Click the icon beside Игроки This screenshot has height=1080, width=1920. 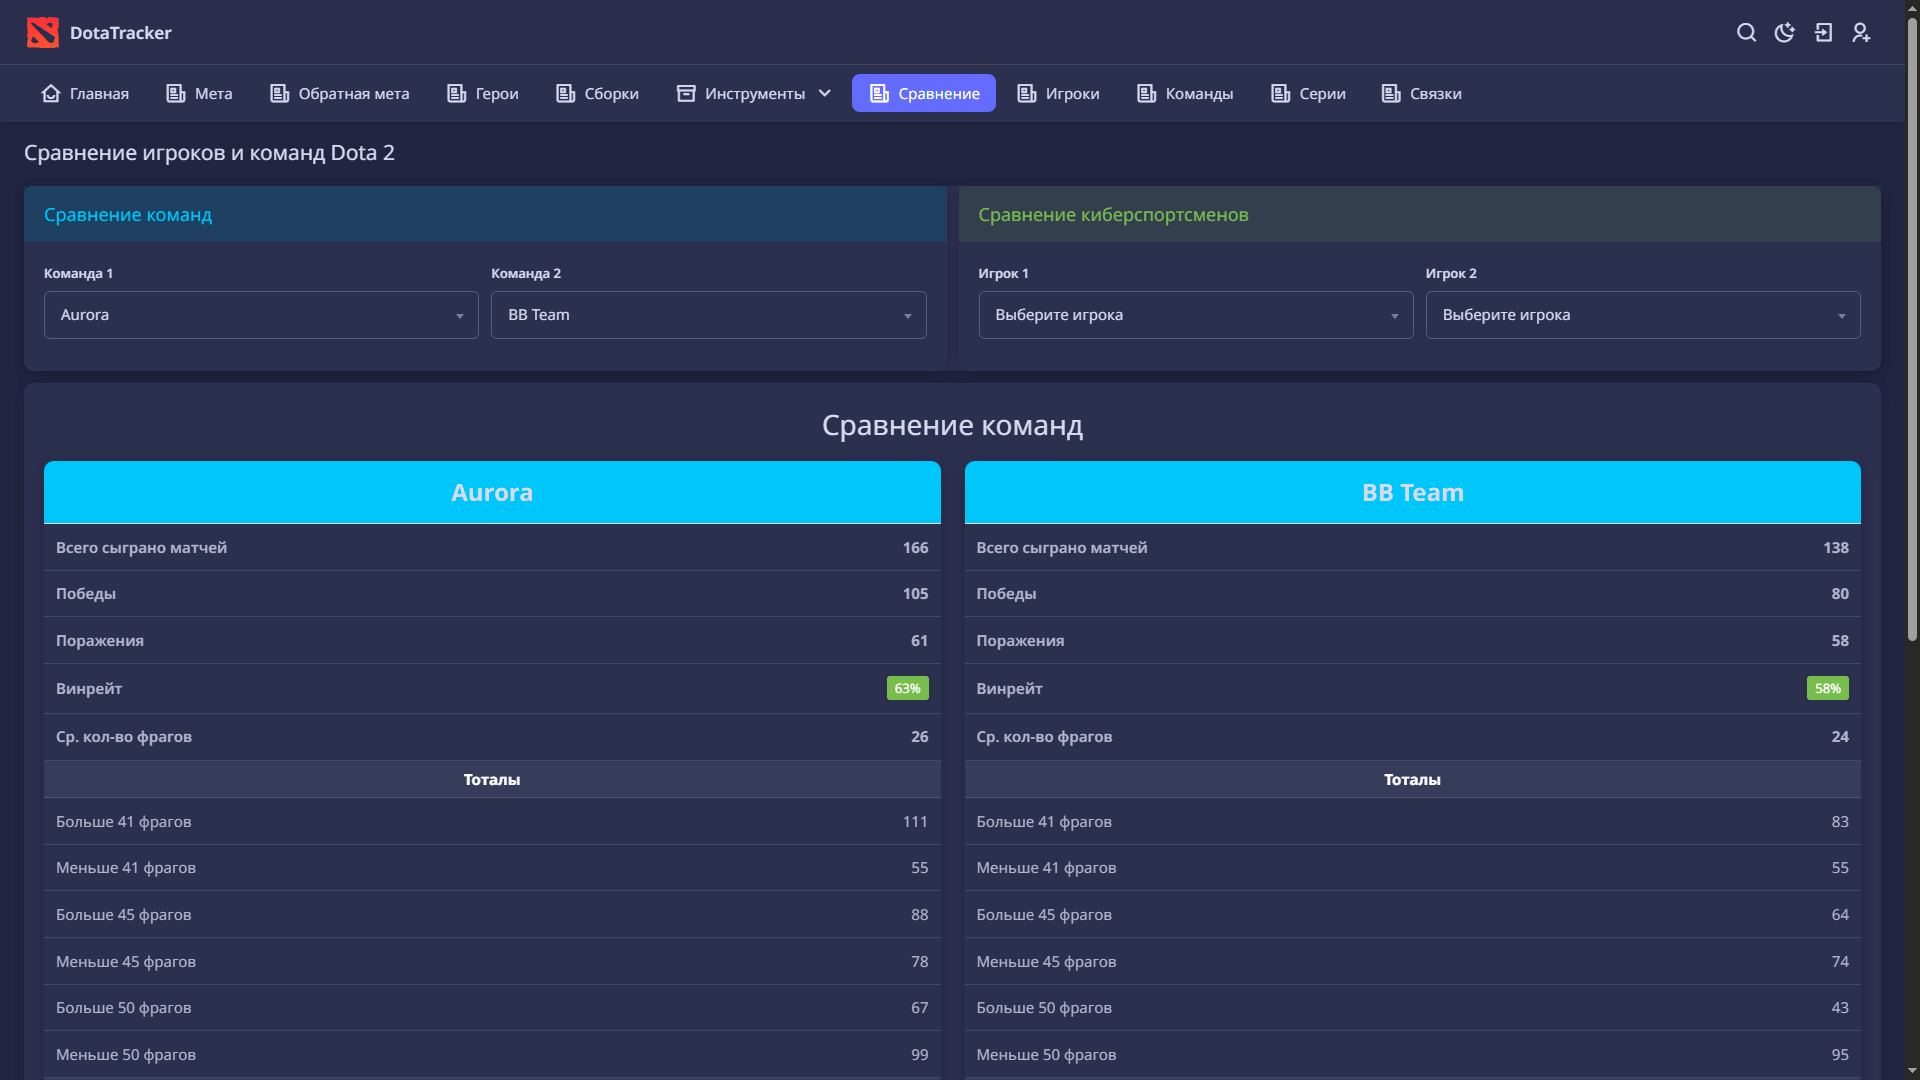point(1027,93)
